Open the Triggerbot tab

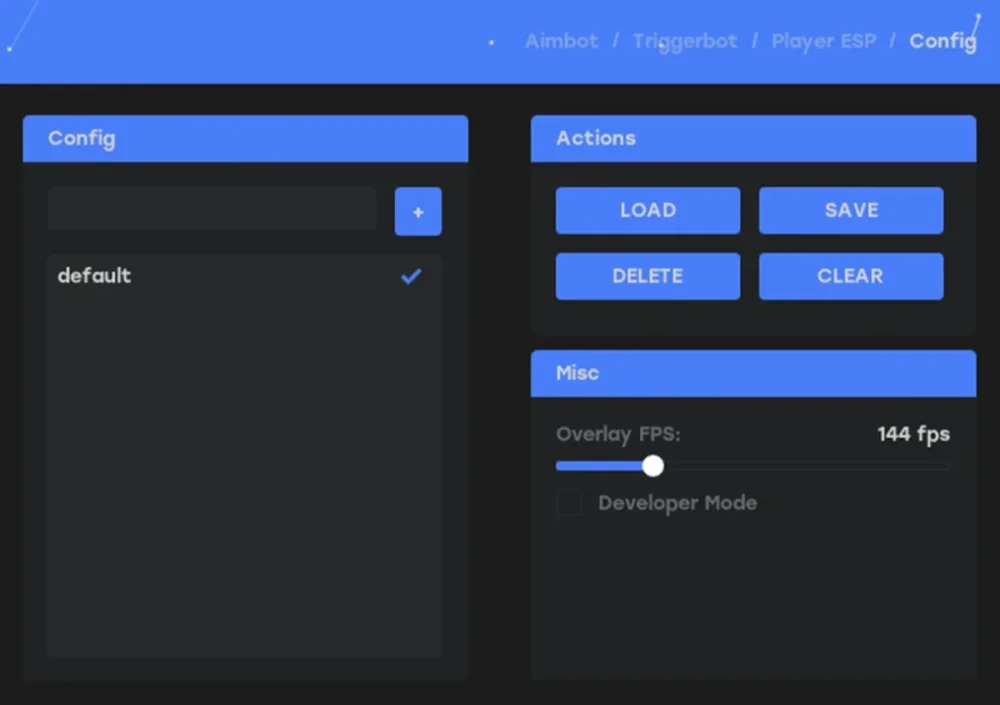(x=684, y=41)
